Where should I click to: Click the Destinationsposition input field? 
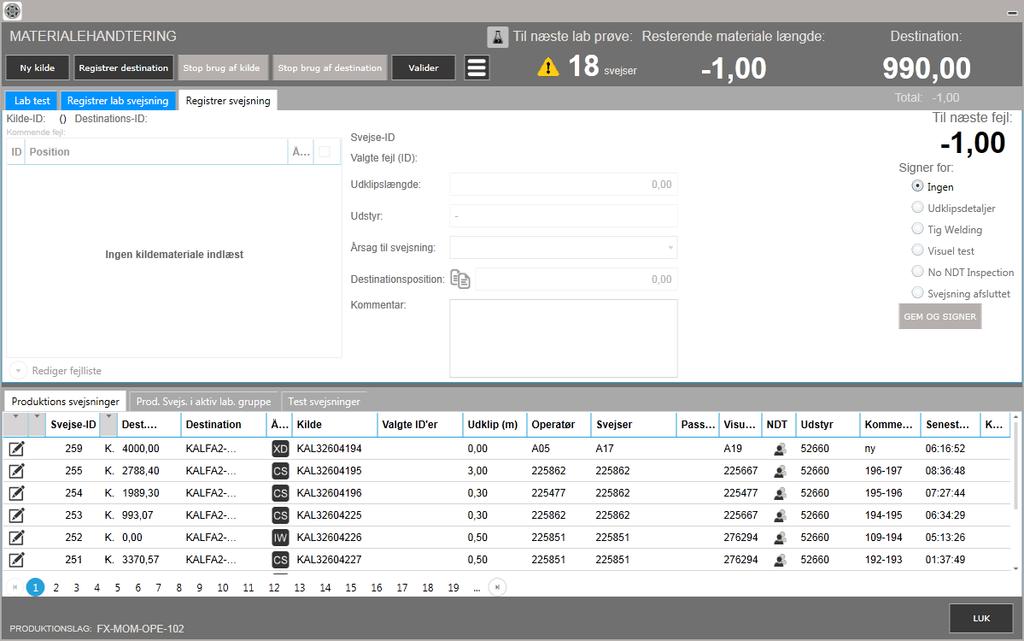tap(576, 279)
